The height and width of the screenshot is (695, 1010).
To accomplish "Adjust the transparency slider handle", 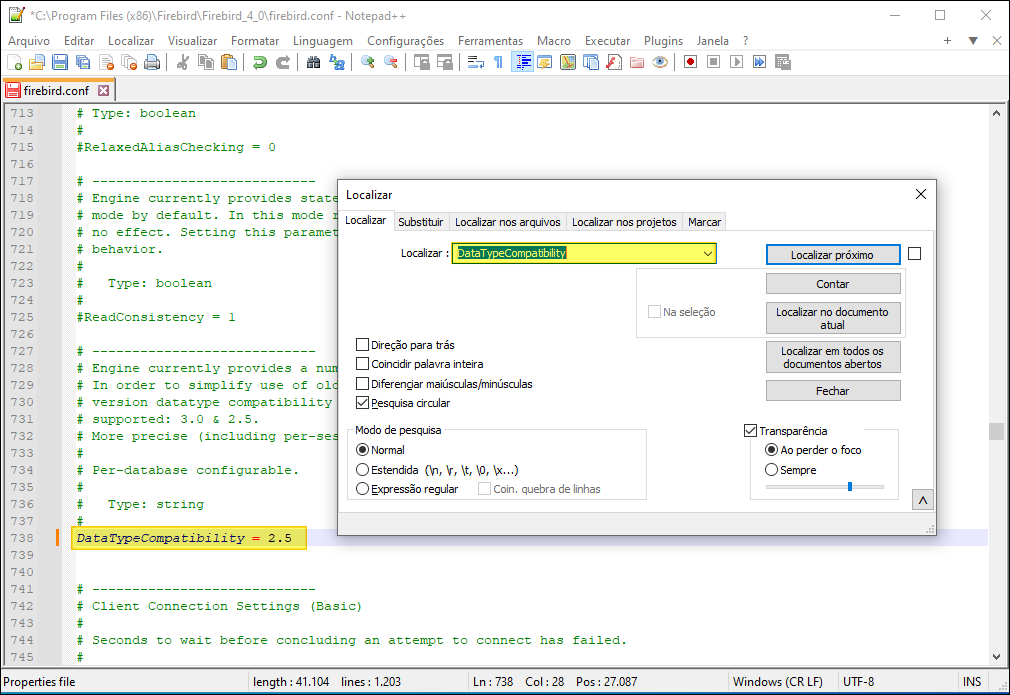I will [x=850, y=487].
